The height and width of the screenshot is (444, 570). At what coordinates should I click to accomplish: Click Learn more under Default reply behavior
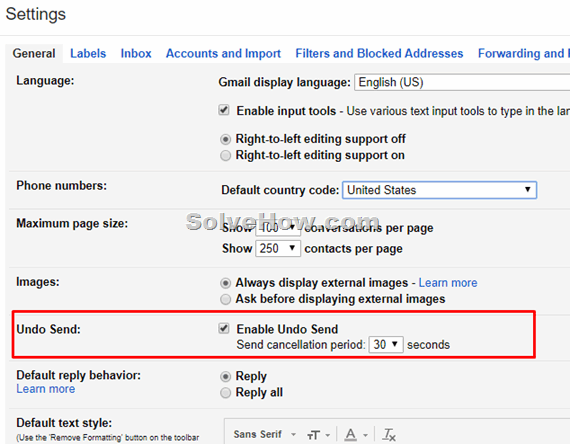click(46, 389)
